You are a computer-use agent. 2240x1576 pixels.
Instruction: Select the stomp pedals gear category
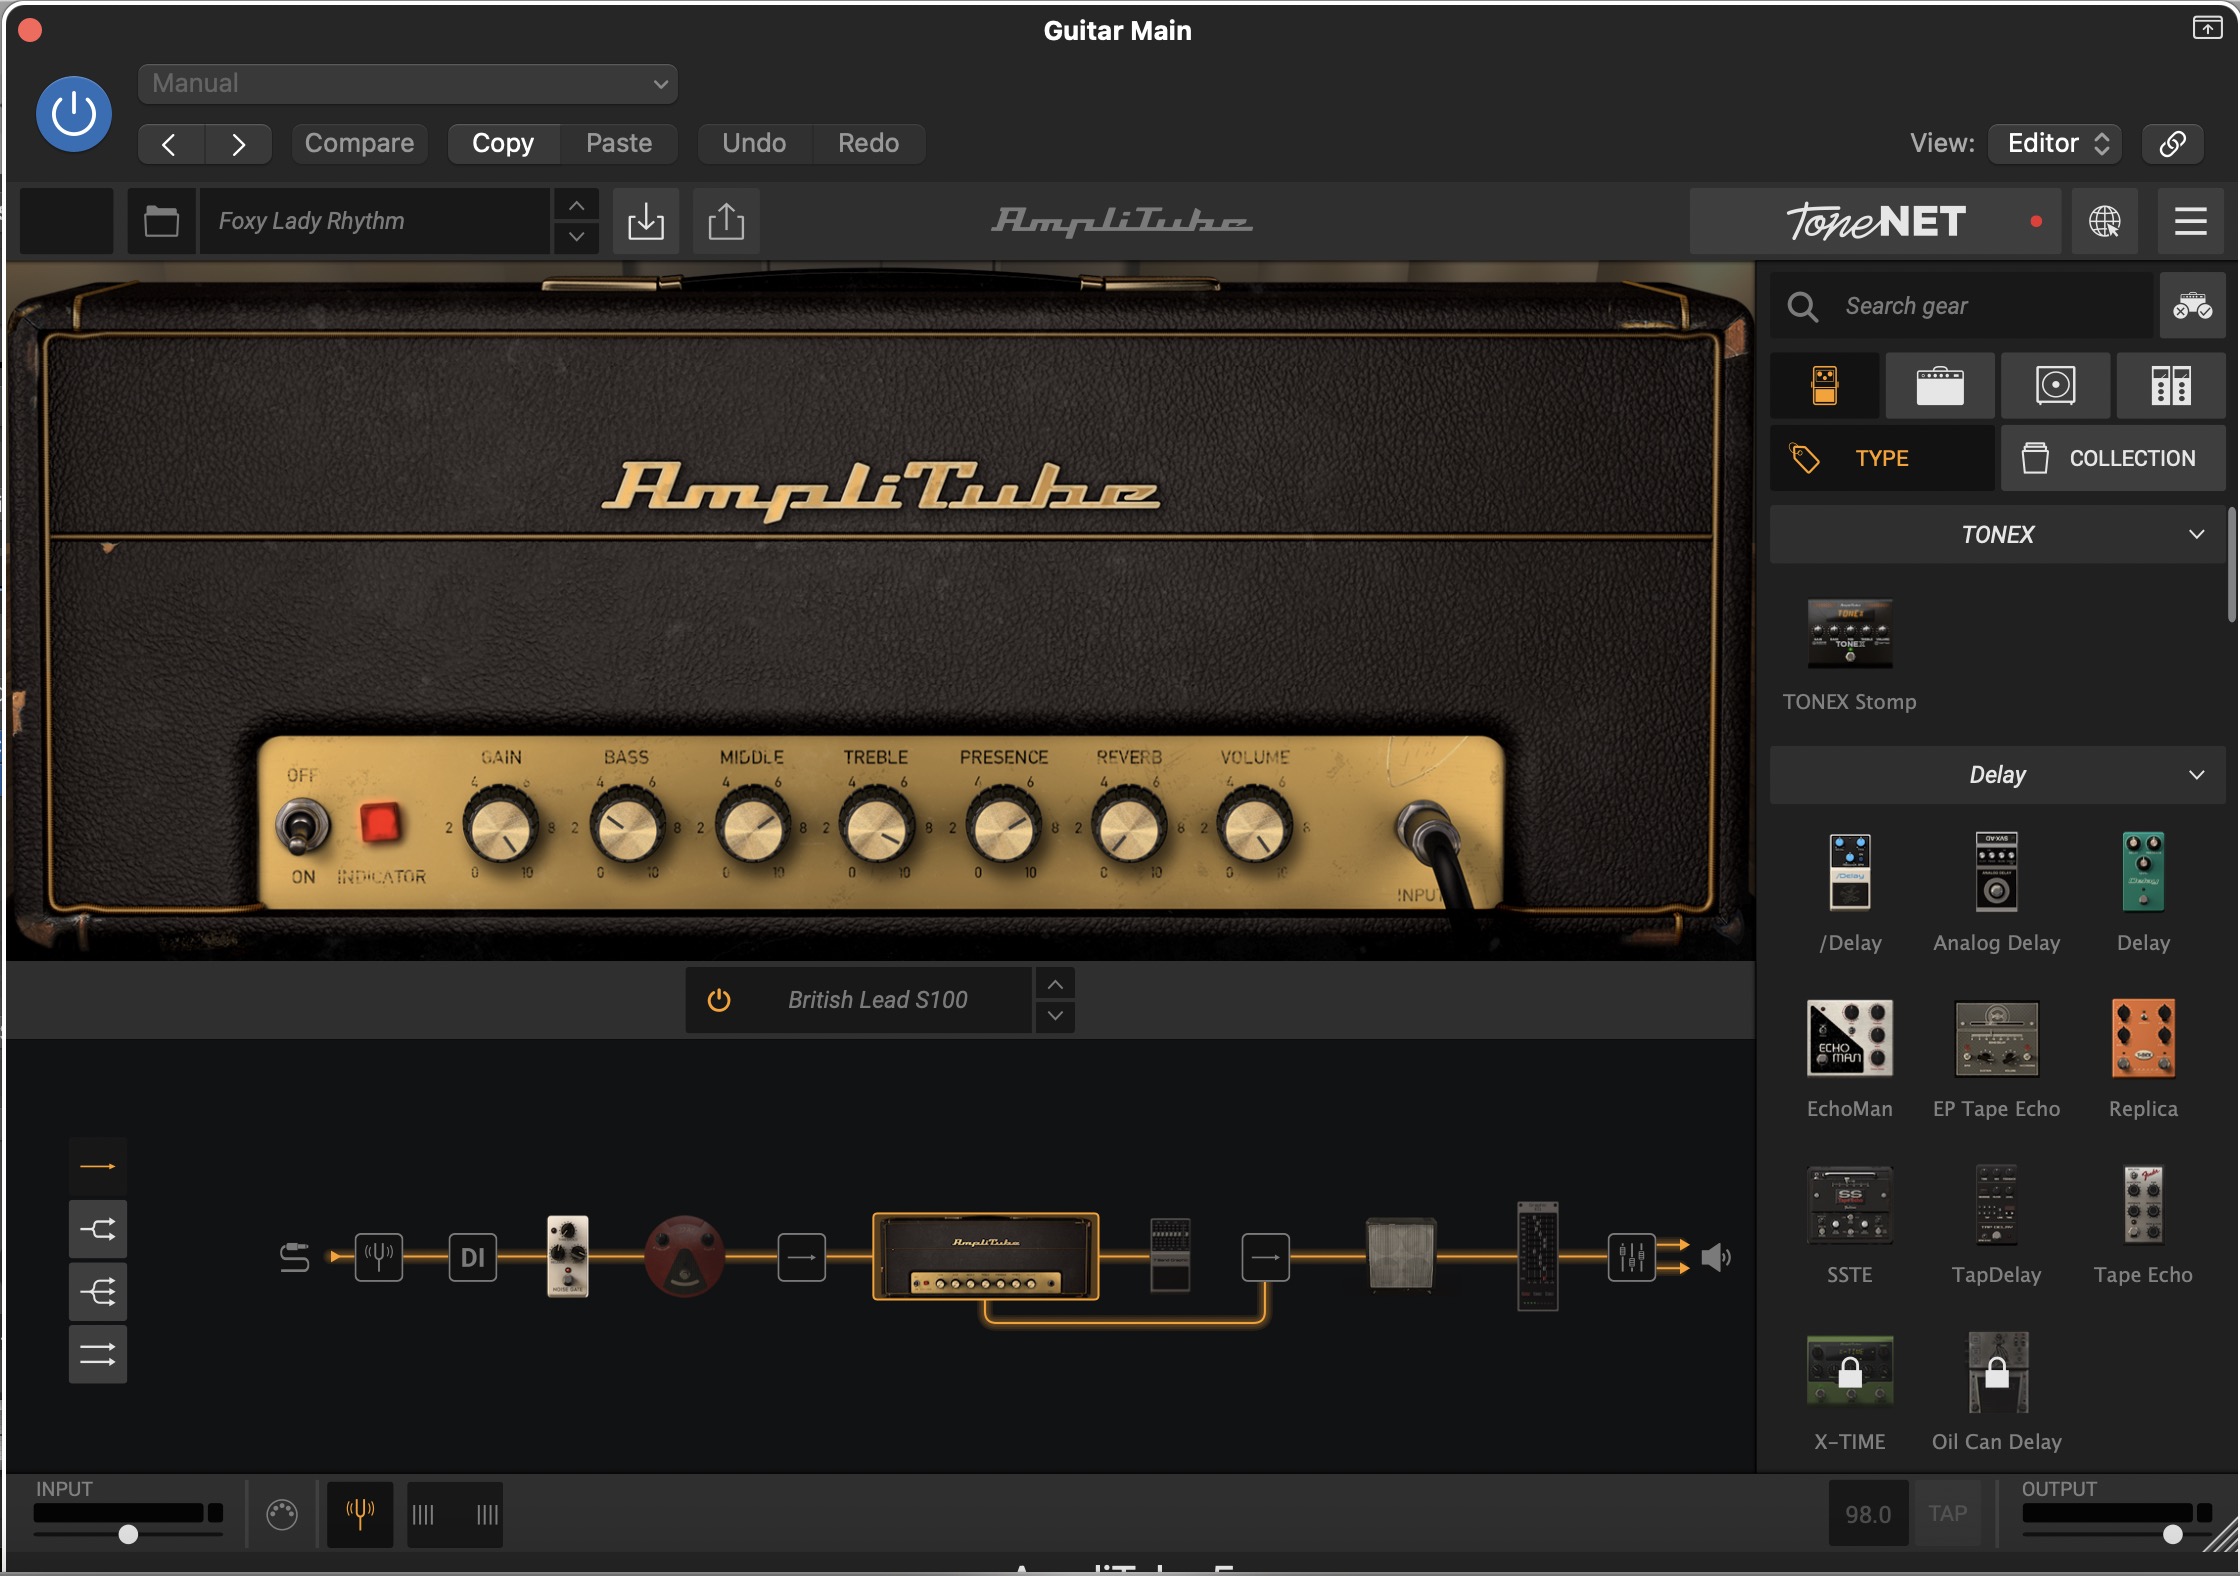[x=1824, y=385]
